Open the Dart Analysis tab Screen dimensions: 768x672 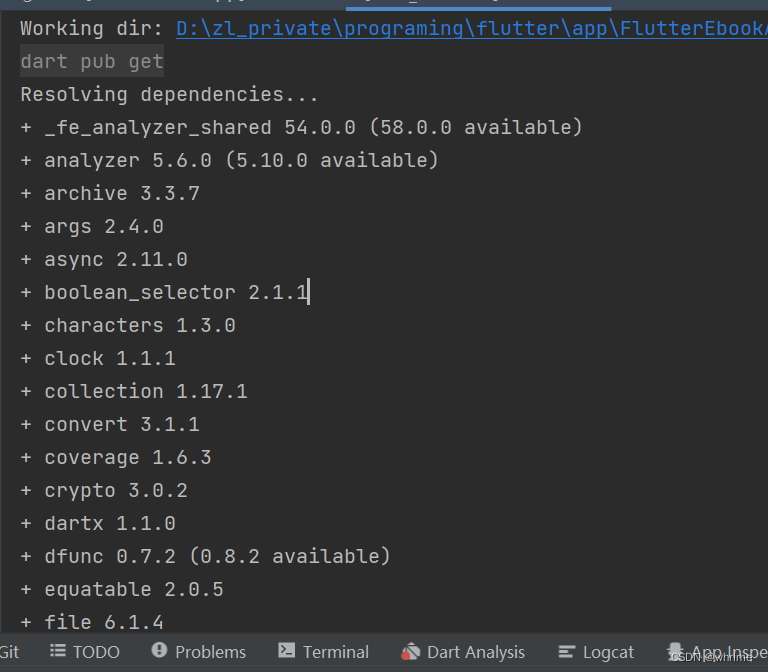click(x=463, y=652)
